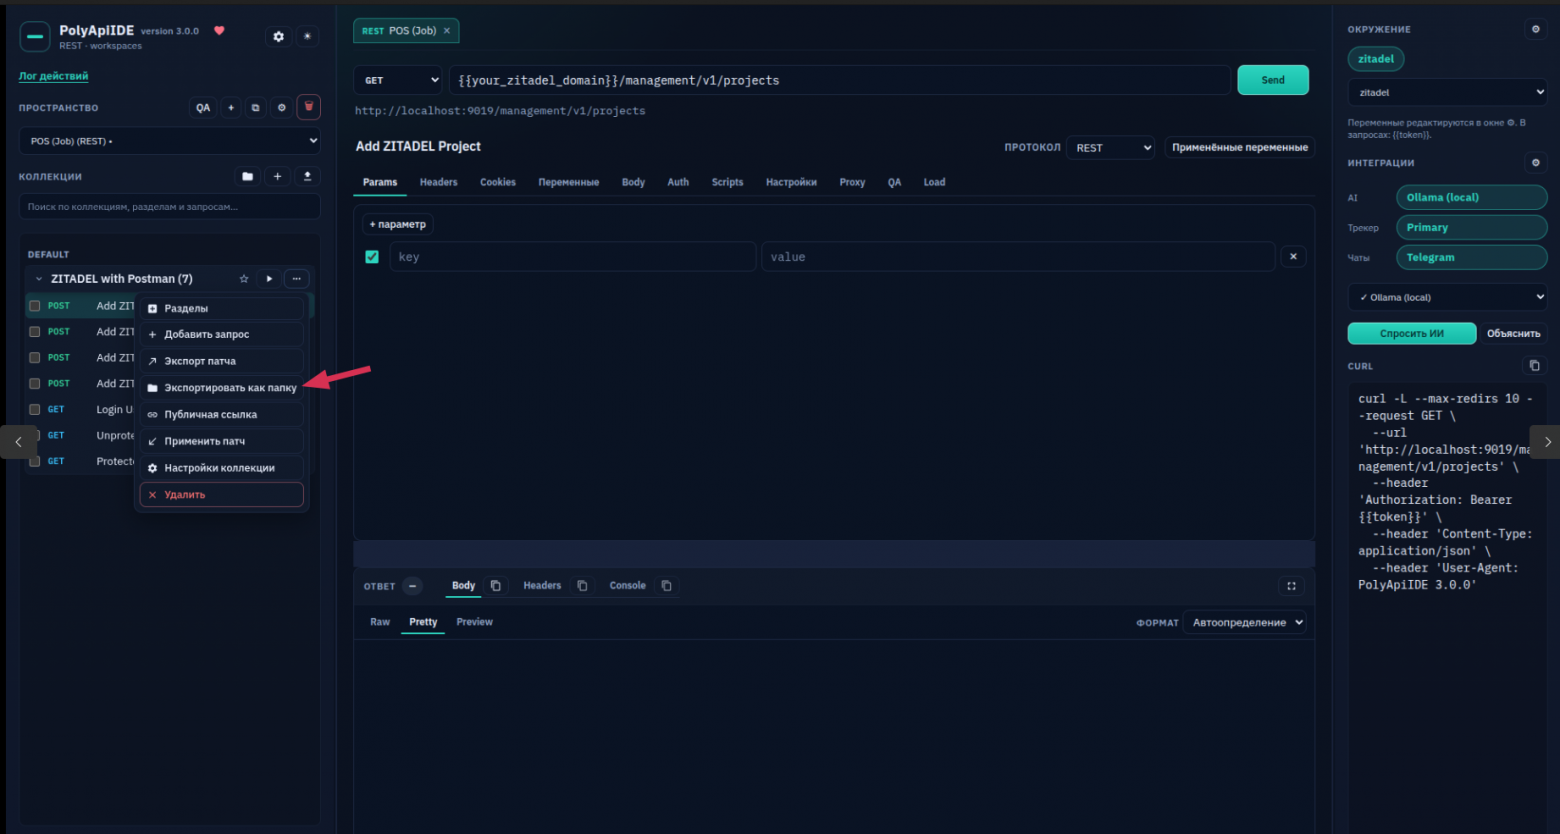Screen dimensions: 1560x834
Task: Click the Send button
Action: click(1273, 80)
